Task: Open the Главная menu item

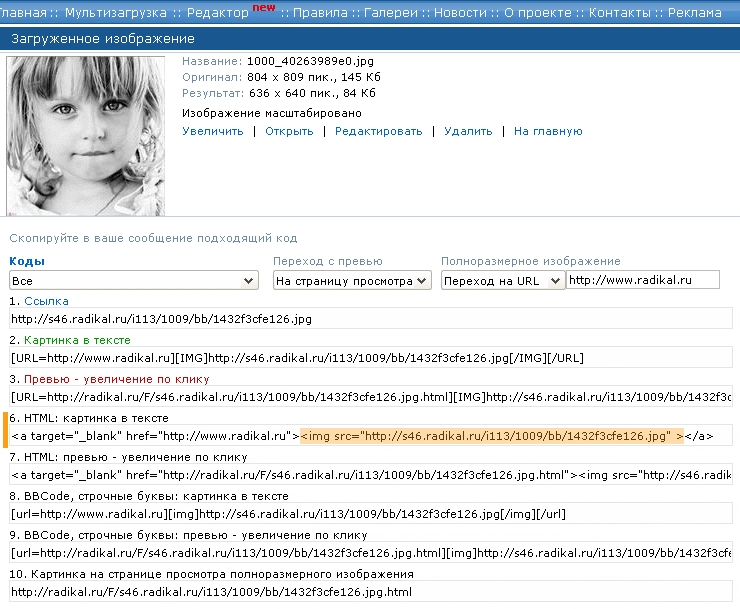Action: pos(24,13)
